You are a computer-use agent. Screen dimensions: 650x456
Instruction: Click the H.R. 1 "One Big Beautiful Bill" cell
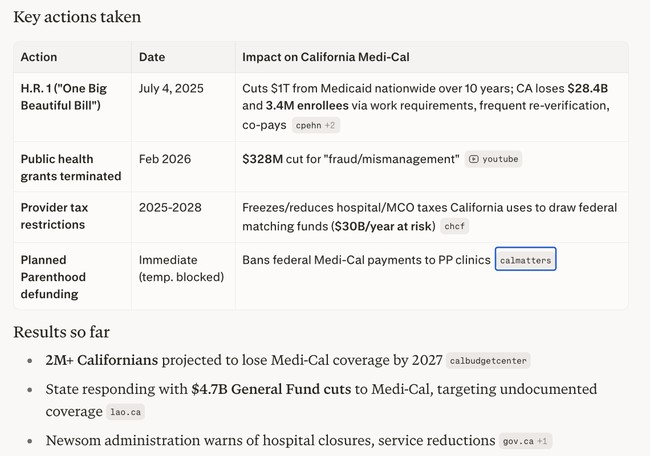pyautogui.click(x=64, y=97)
